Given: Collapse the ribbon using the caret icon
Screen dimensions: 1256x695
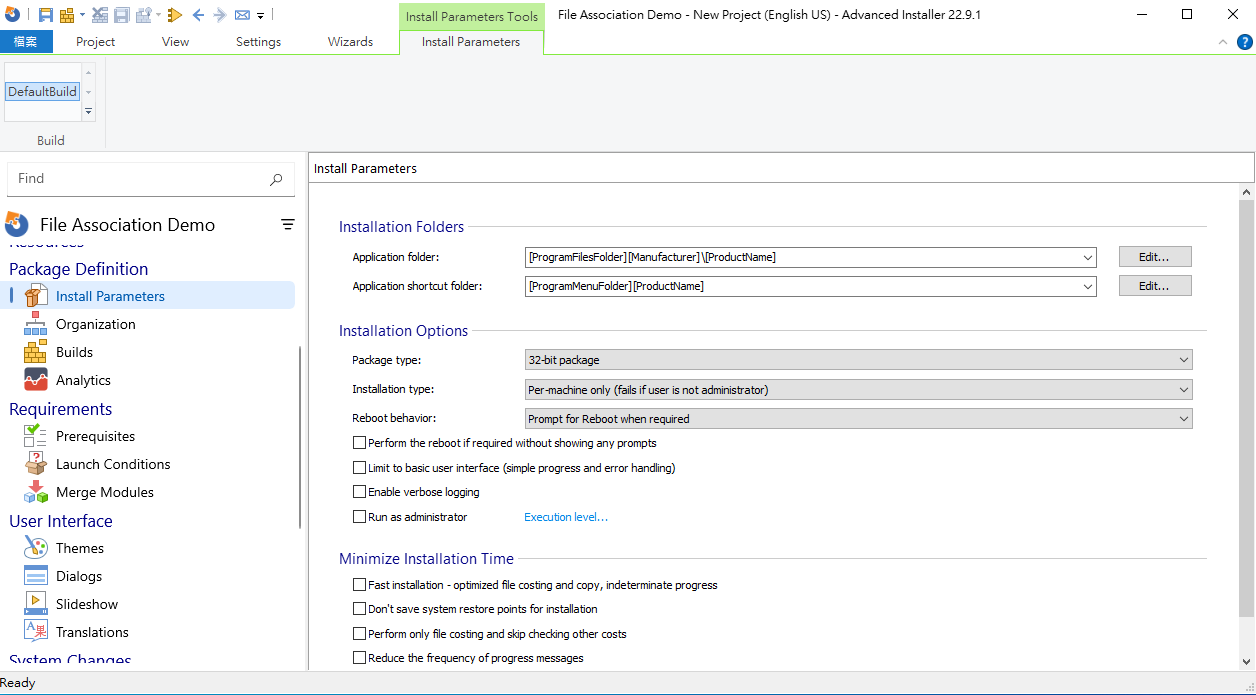Looking at the screenshot, I should click(x=1223, y=42).
